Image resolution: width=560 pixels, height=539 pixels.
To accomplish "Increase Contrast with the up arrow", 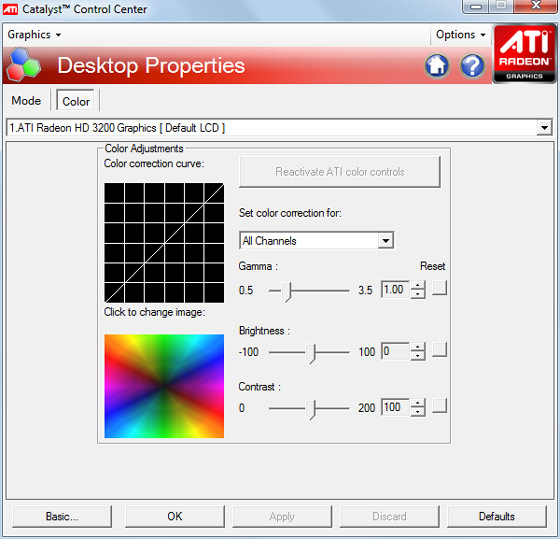I will click(x=418, y=403).
